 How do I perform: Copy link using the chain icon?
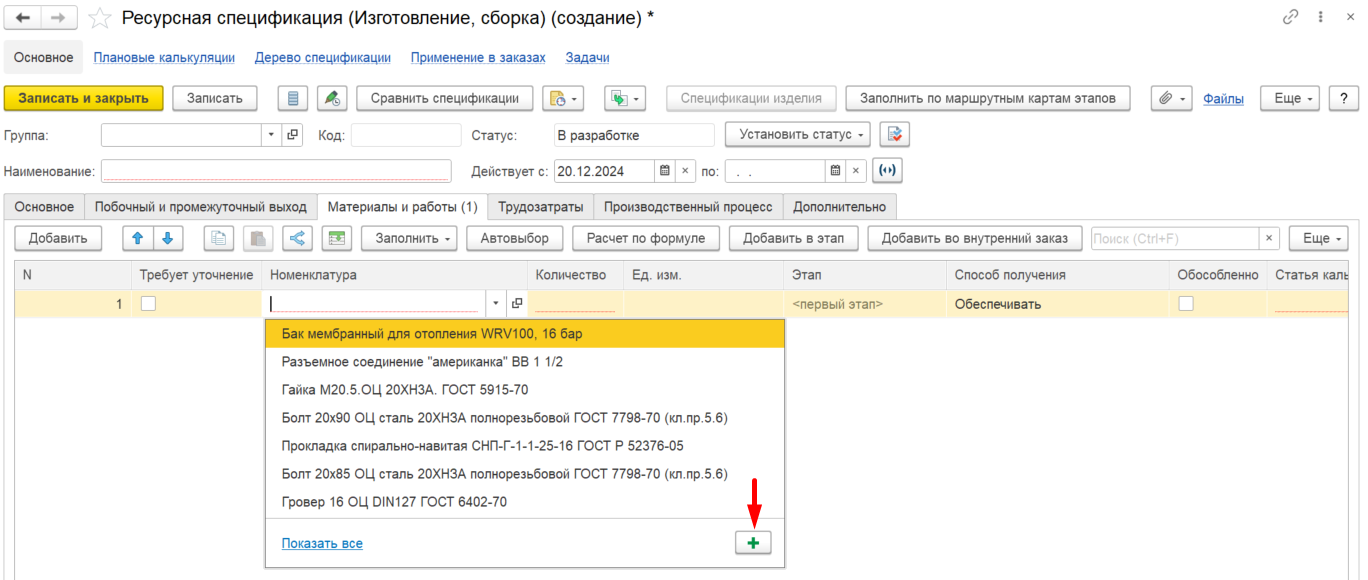pyautogui.click(x=1290, y=18)
